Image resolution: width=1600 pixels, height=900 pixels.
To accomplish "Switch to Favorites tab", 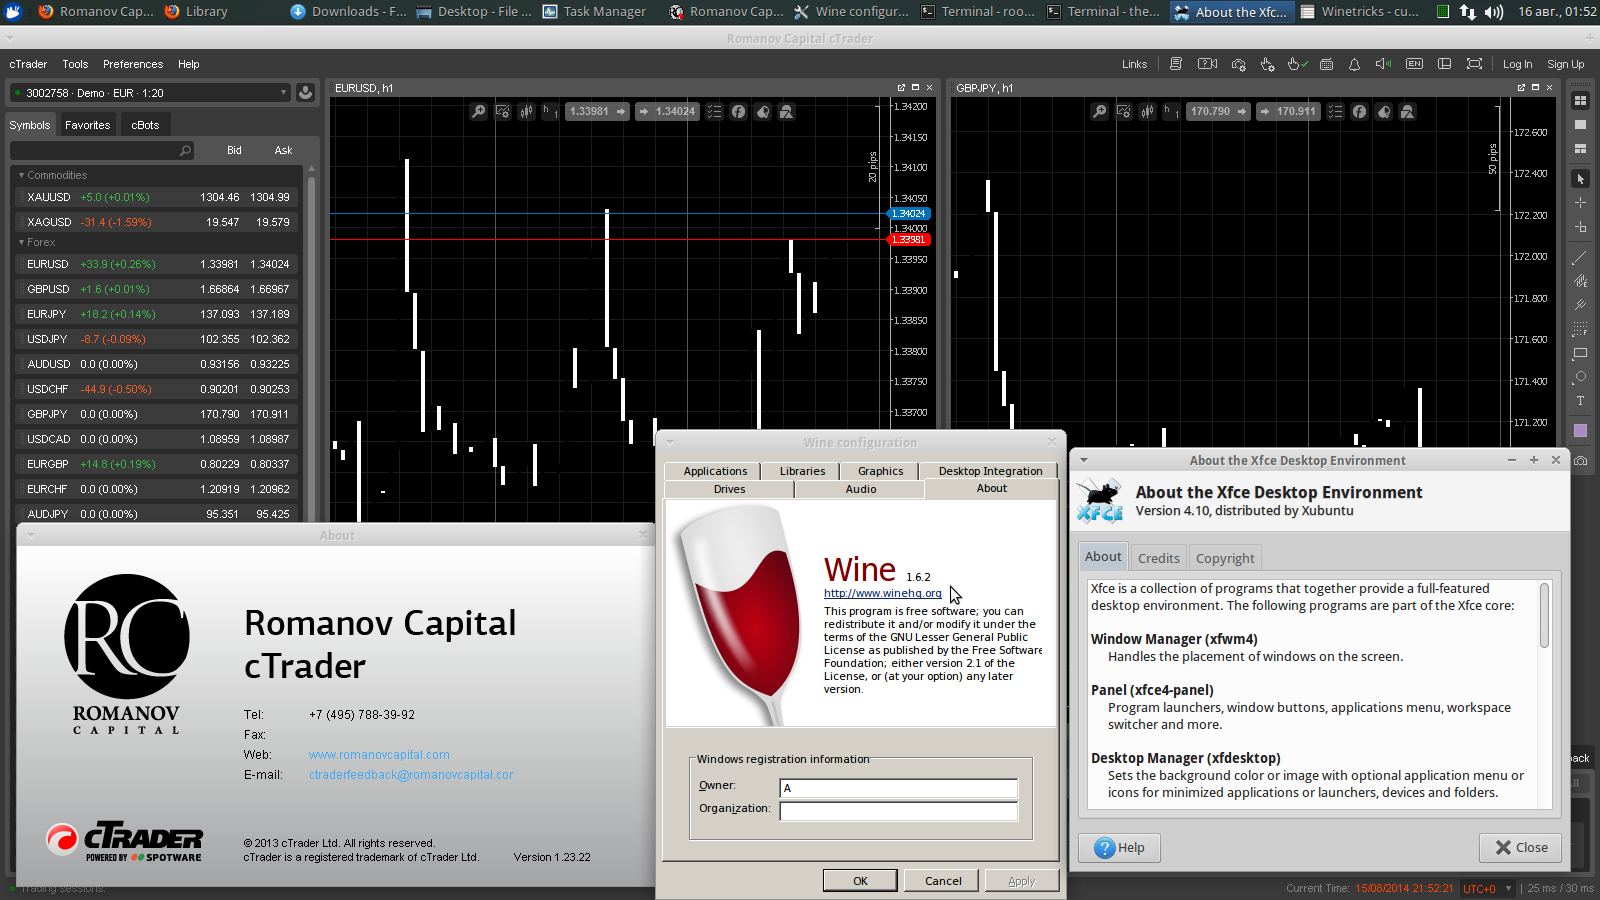I will point(88,125).
